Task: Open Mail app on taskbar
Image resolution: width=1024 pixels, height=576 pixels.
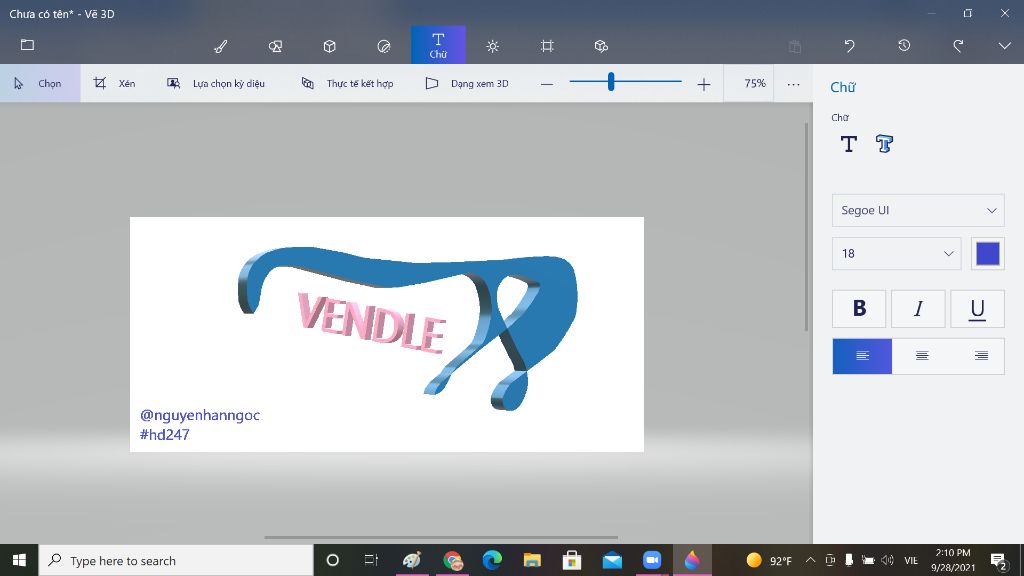Action: [x=612, y=560]
